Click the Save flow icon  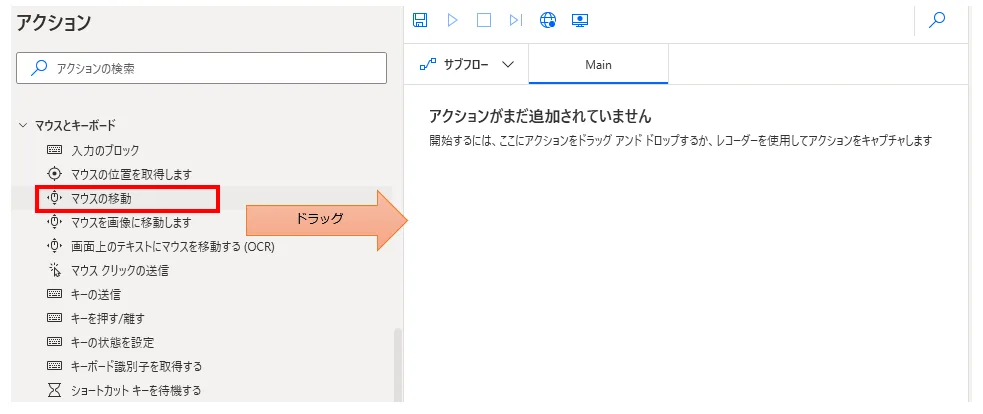click(420, 20)
